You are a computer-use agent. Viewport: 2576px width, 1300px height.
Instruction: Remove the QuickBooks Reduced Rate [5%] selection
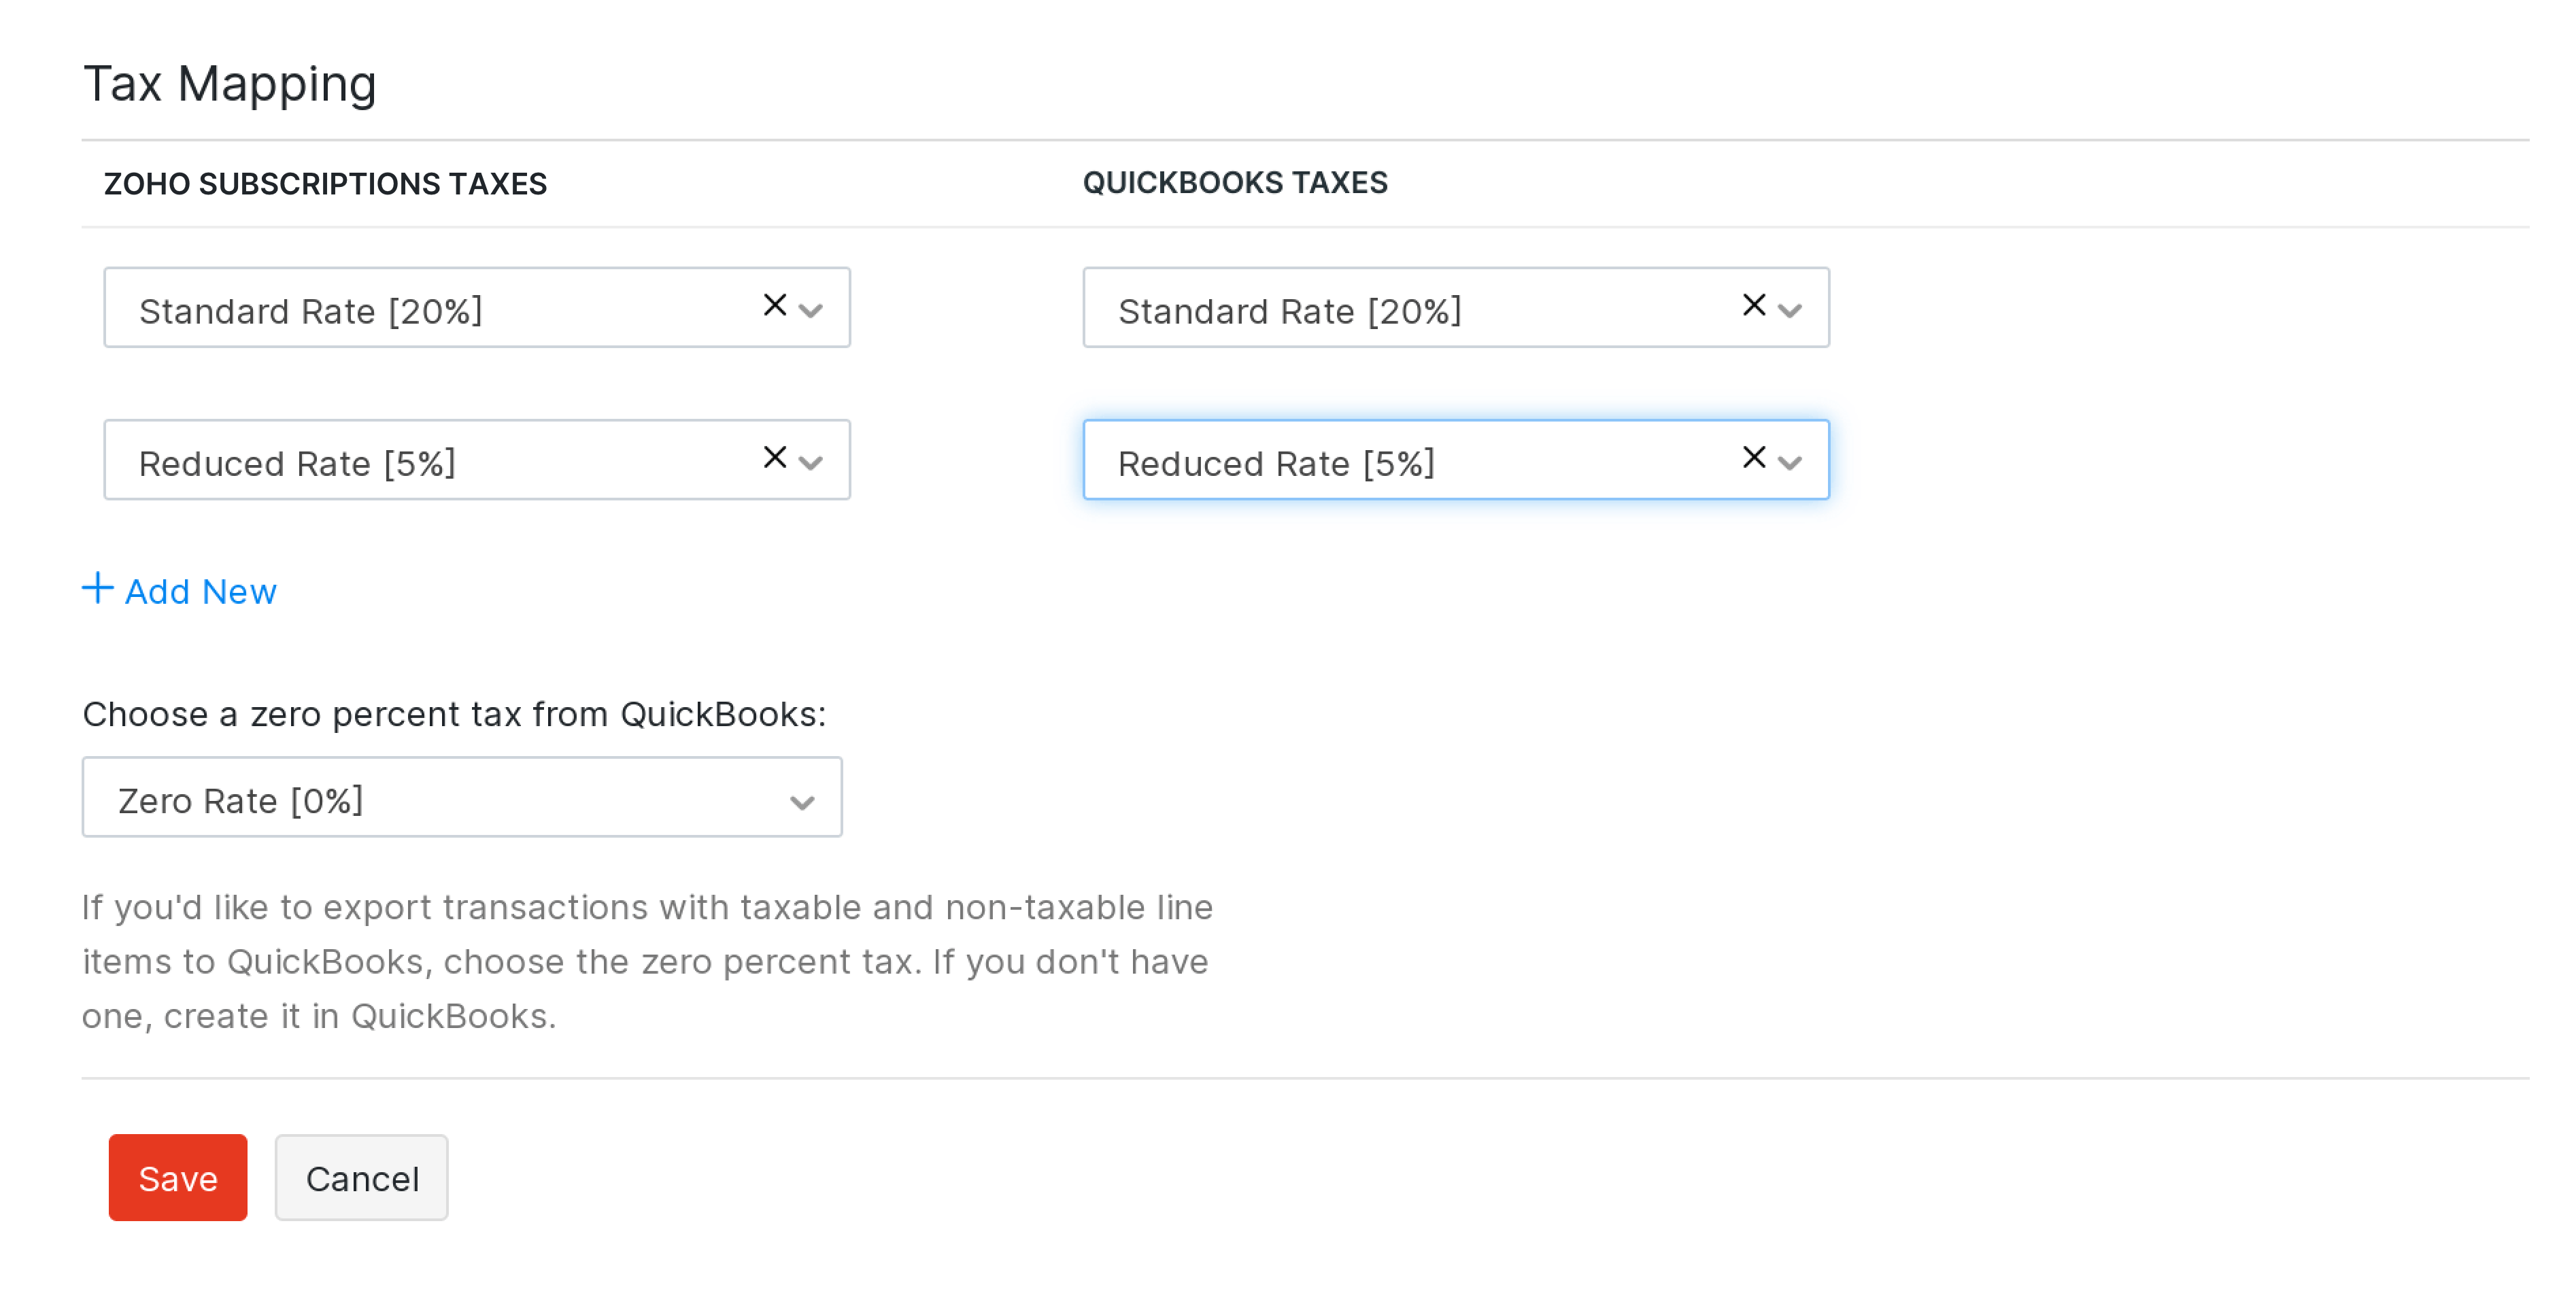(x=1753, y=457)
